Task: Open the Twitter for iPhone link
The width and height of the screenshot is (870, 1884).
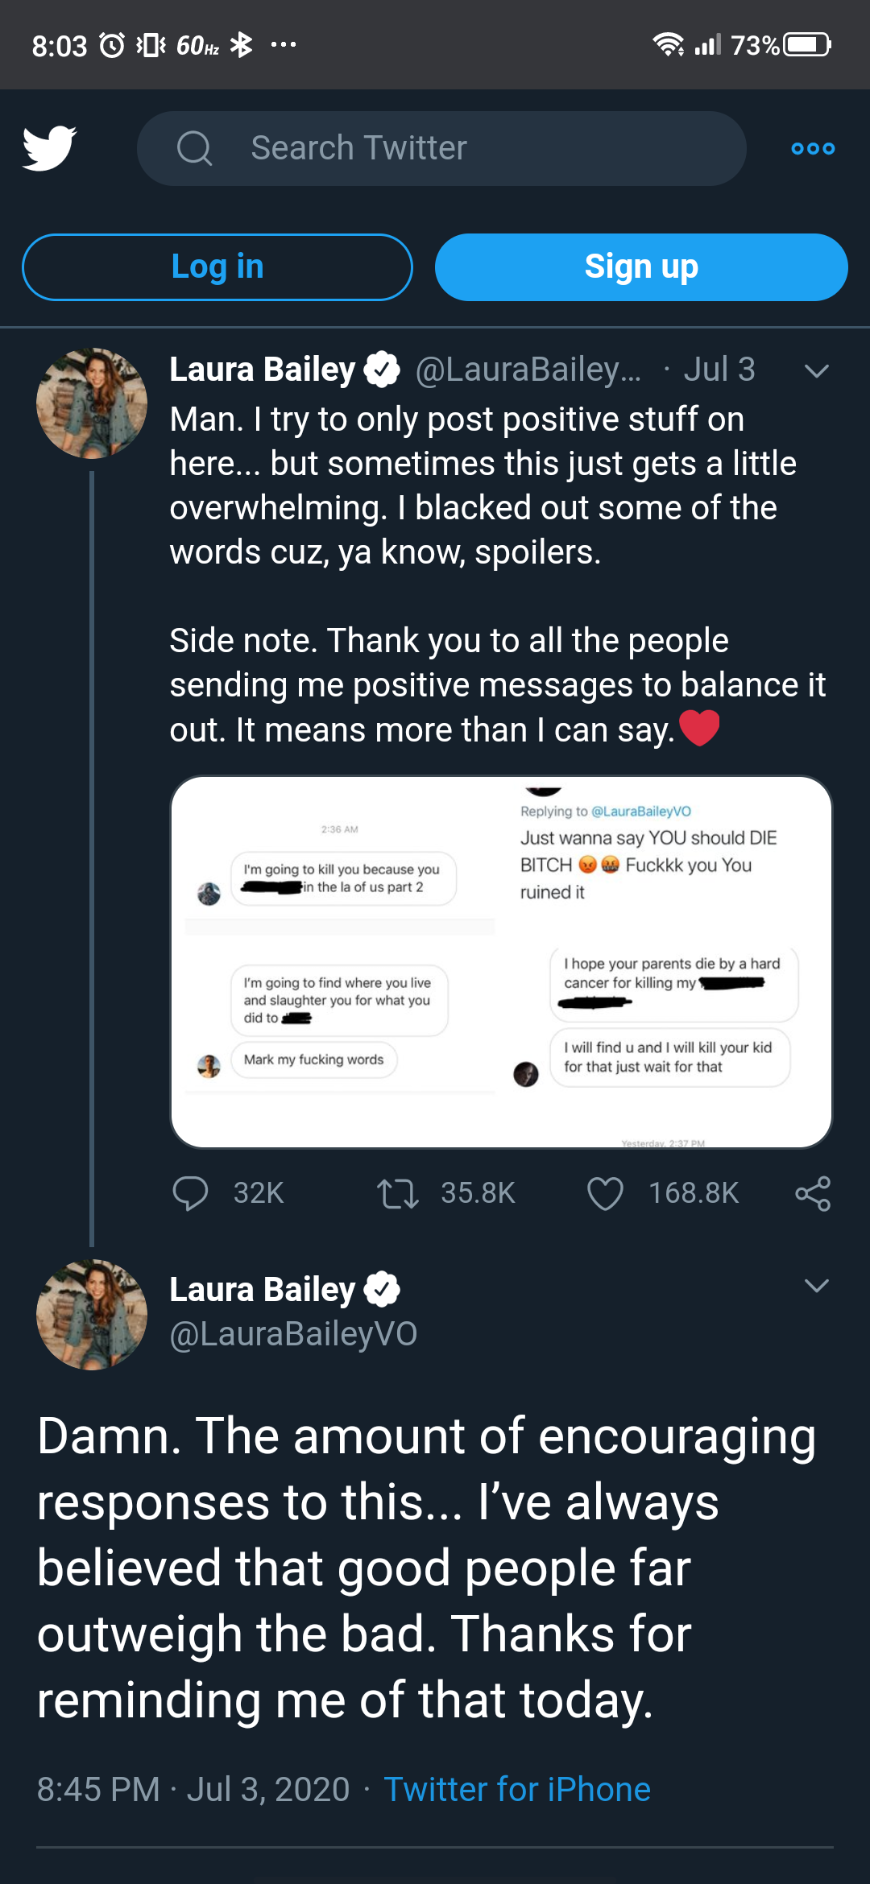Action: 517,1789
